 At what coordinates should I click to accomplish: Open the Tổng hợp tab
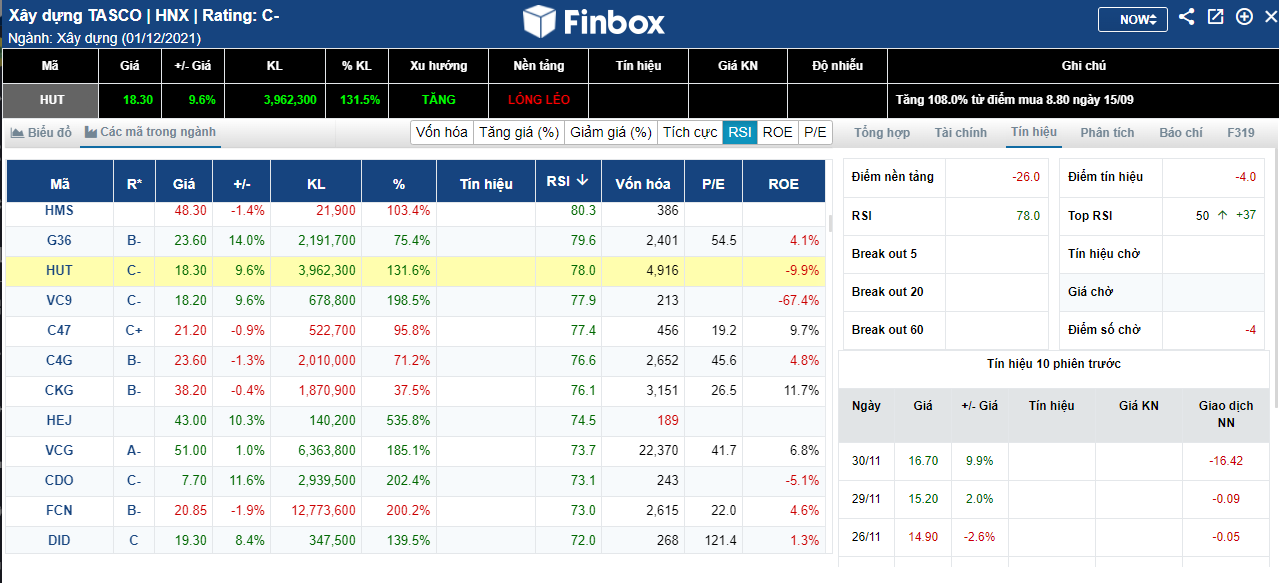(882, 132)
